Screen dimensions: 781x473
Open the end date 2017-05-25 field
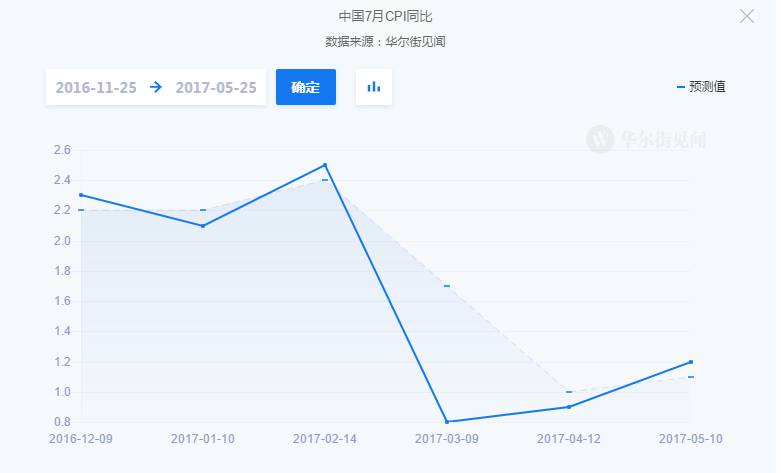[216, 87]
